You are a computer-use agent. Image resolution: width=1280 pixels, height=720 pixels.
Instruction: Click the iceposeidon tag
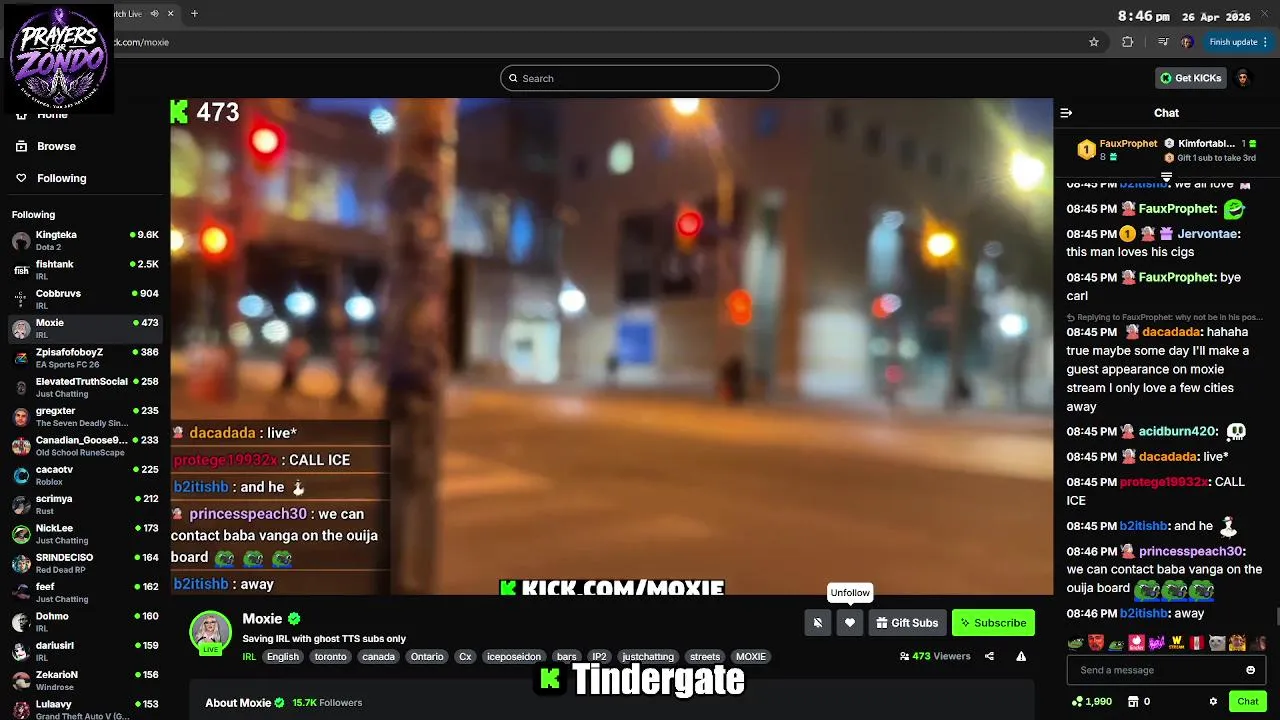tap(513, 657)
